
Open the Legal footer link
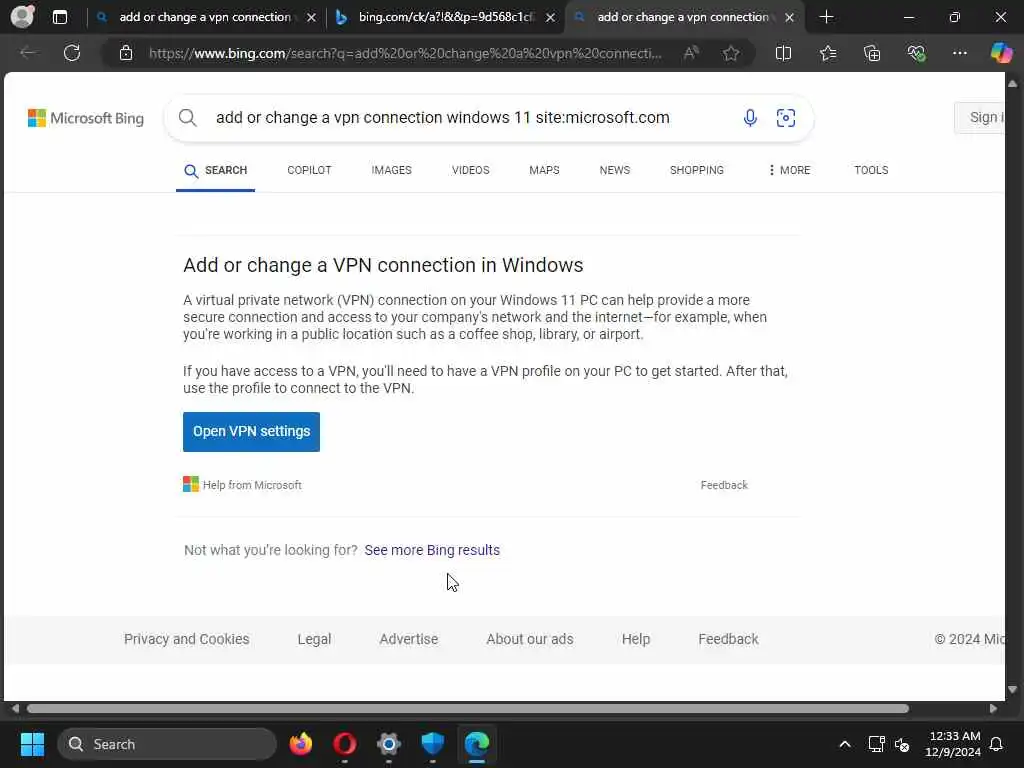[x=314, y=639]
